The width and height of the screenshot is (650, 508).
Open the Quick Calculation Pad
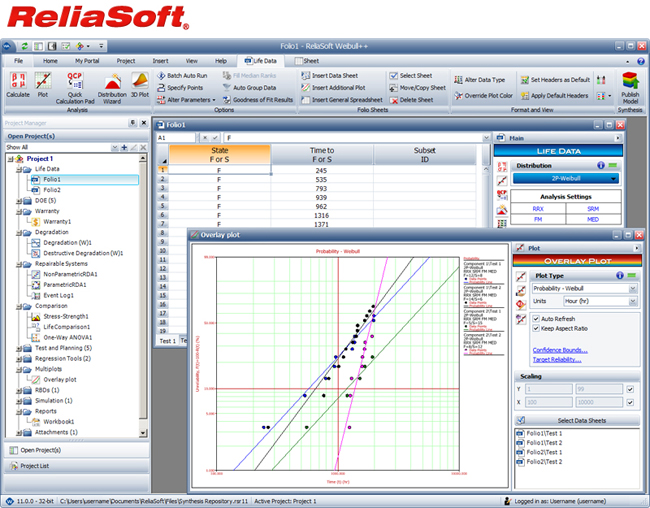[75, 82]
